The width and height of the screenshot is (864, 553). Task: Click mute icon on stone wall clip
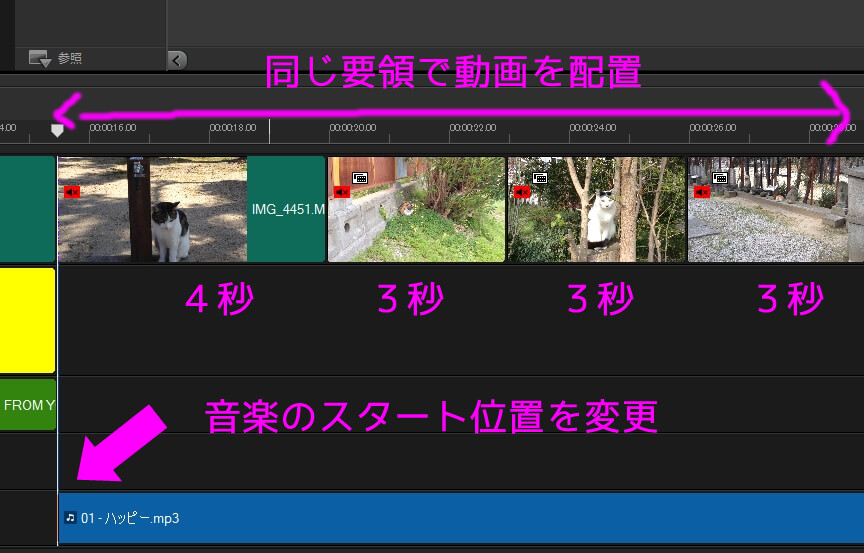pyautogui.click(x=342, y=192)
